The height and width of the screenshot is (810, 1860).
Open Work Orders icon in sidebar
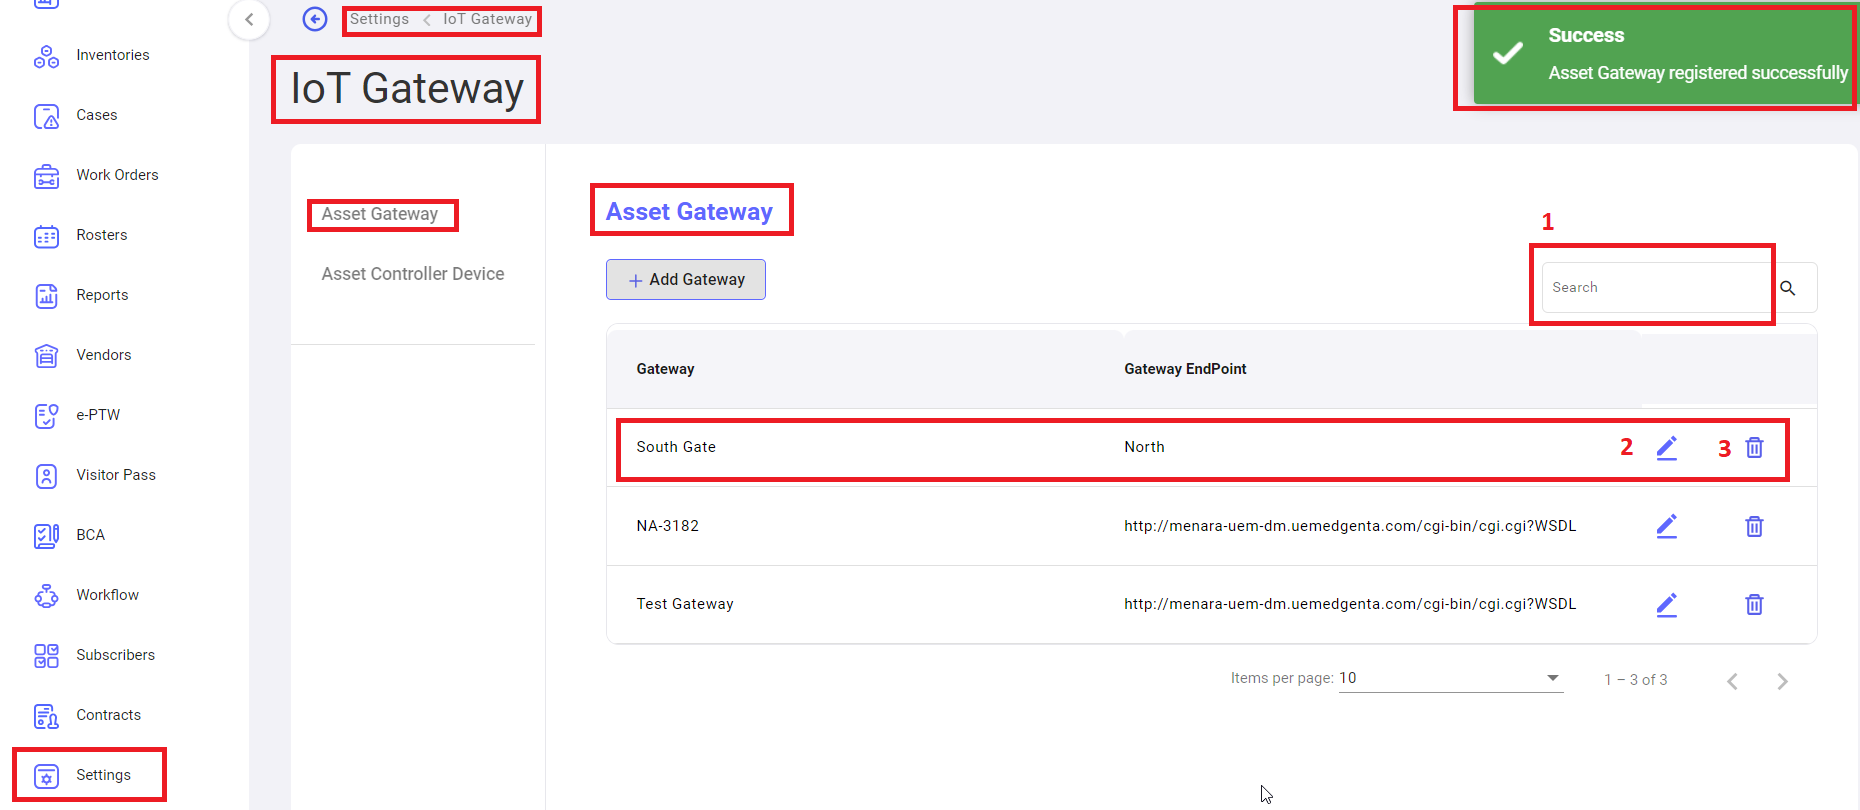[46, 176]
